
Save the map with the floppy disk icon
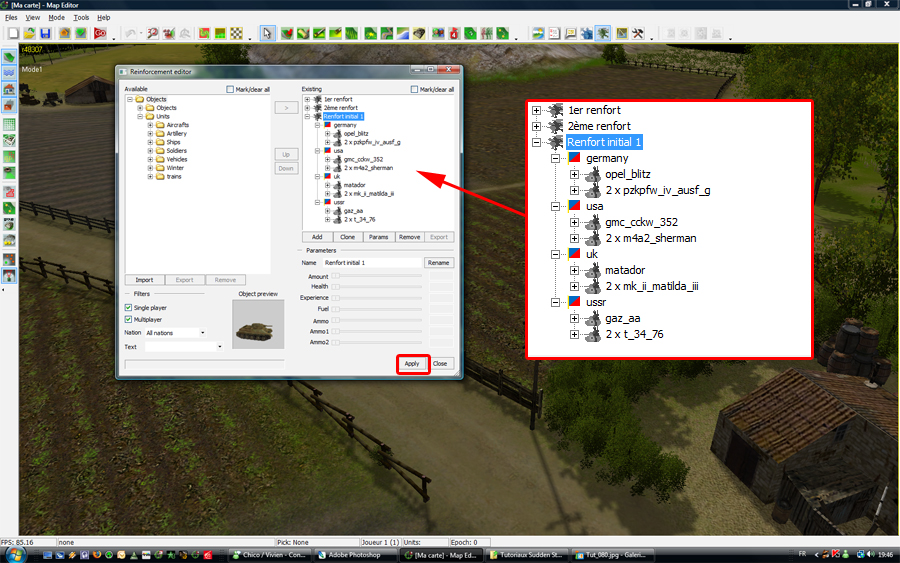45,33
